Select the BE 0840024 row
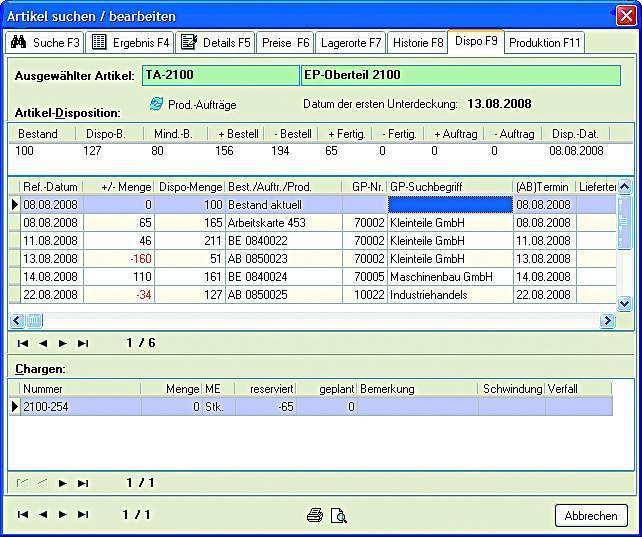This screenshot has height=537, width=642. pyautogui.click(x=313, y=276)
